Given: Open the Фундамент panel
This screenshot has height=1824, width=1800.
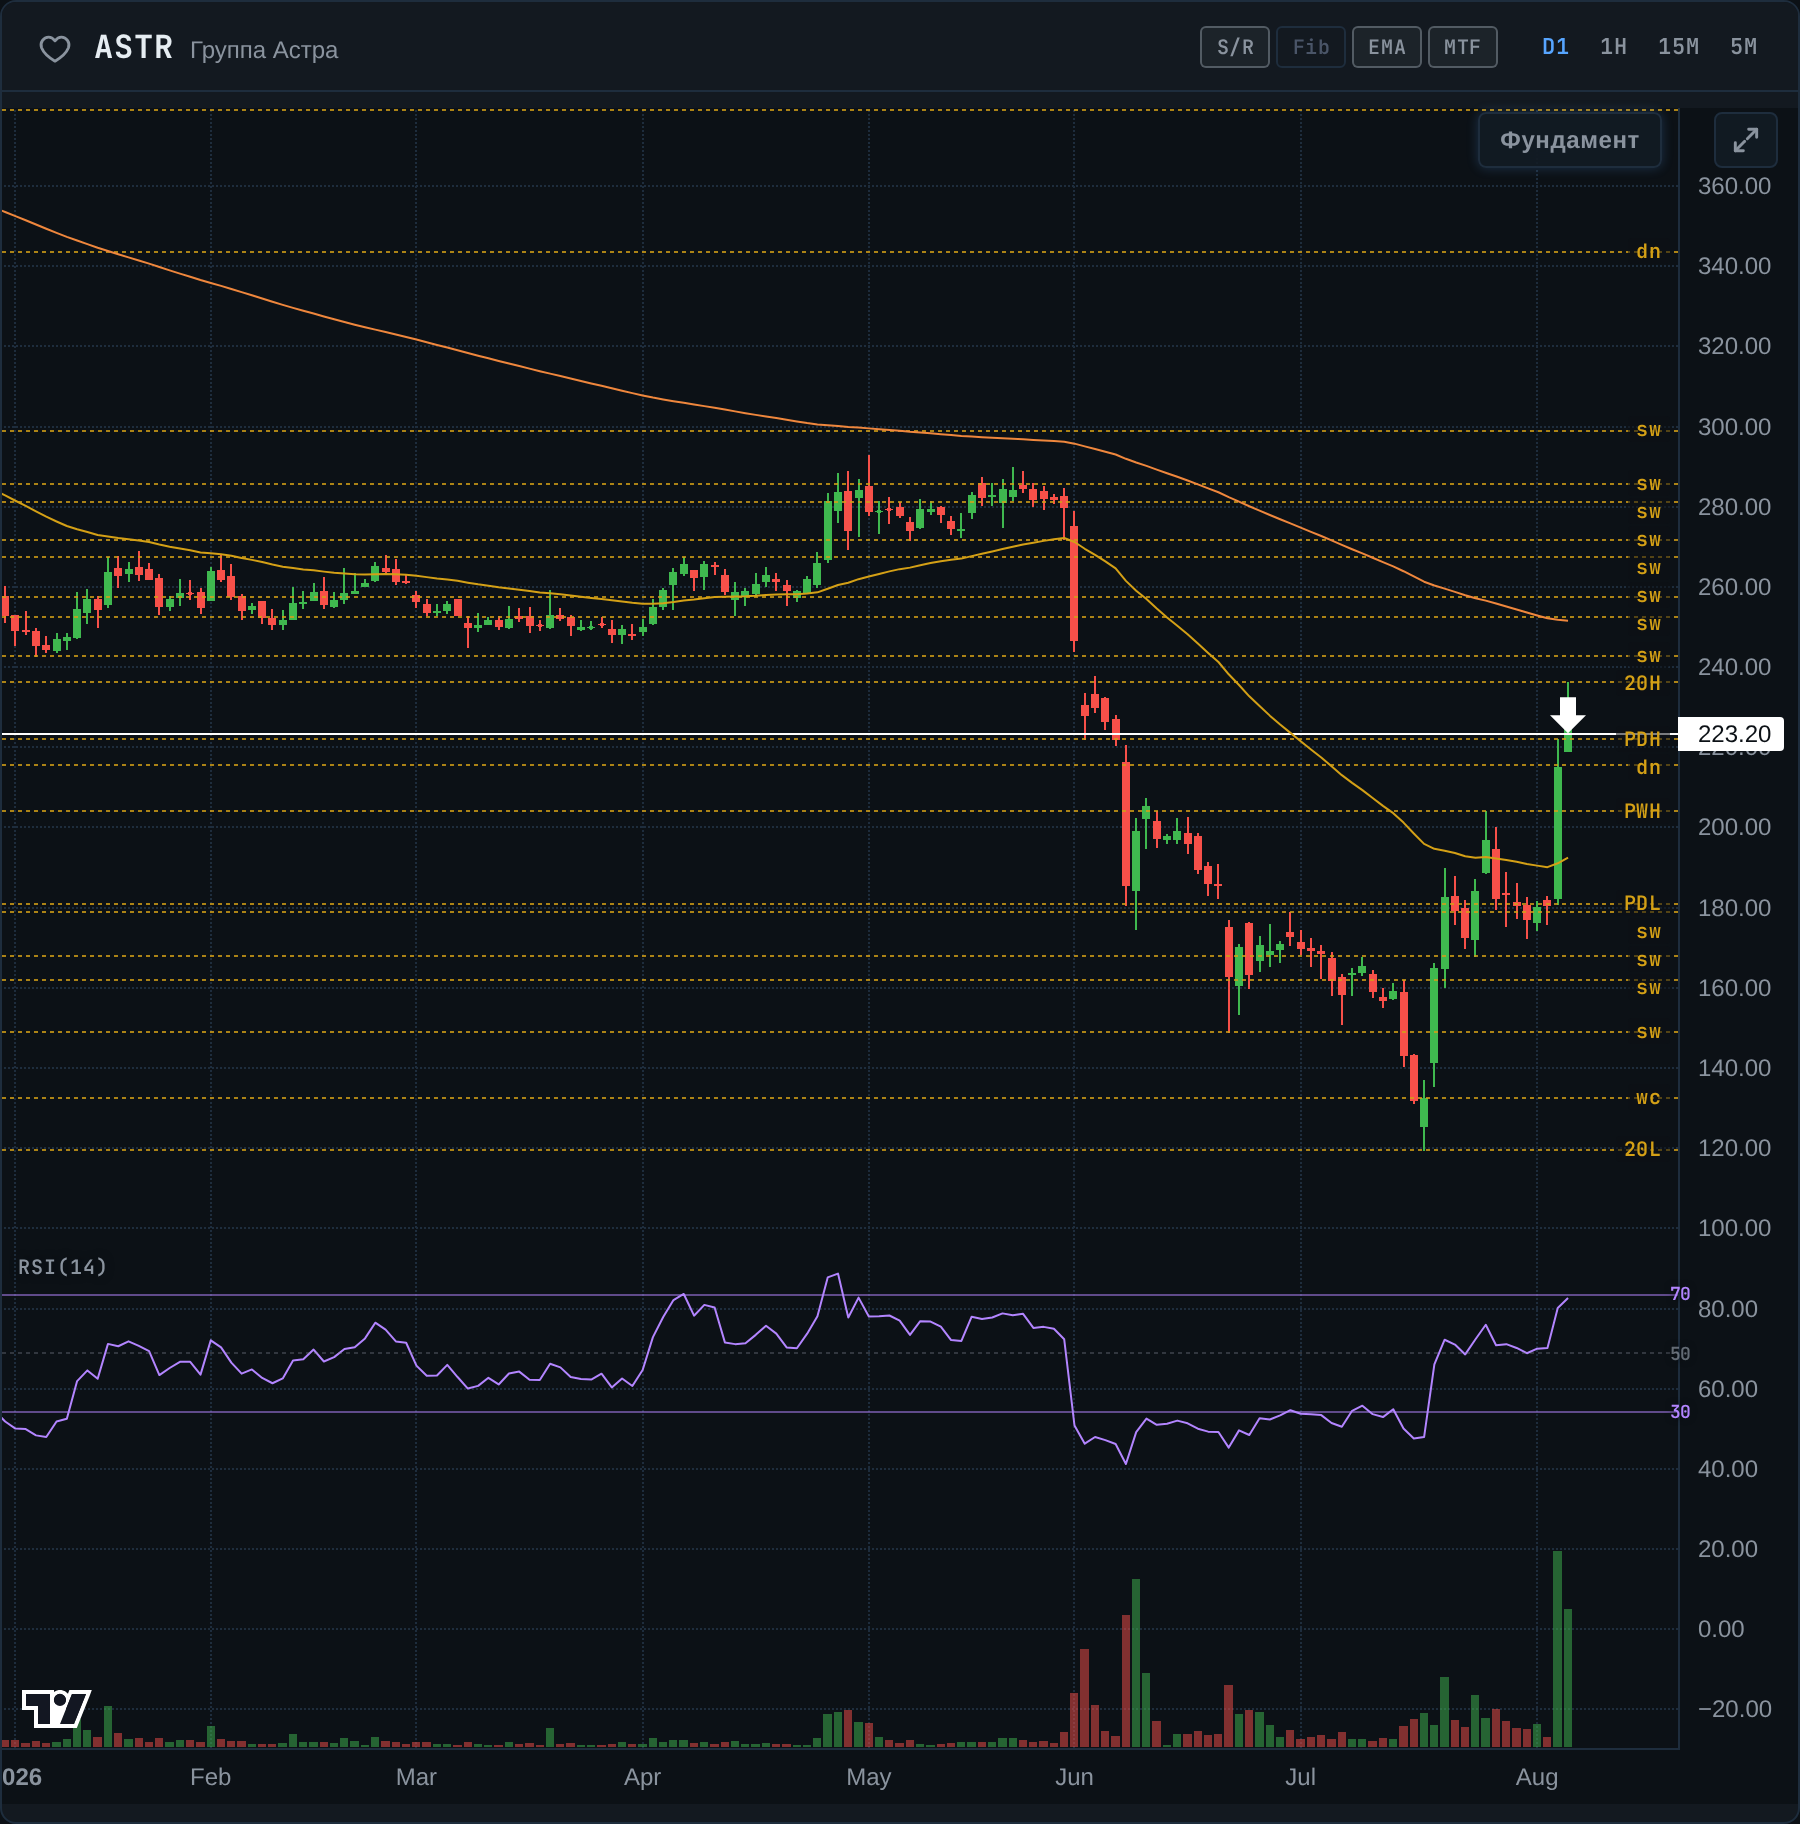Looking at the screenshot, I should [1569, 140].
